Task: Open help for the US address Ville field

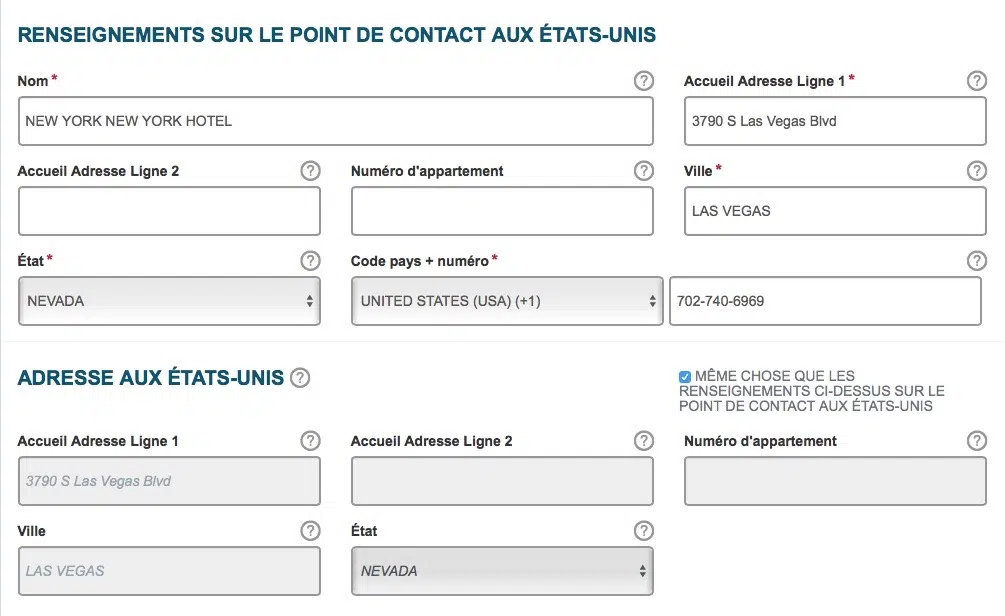Action: [x=311, y=531]
